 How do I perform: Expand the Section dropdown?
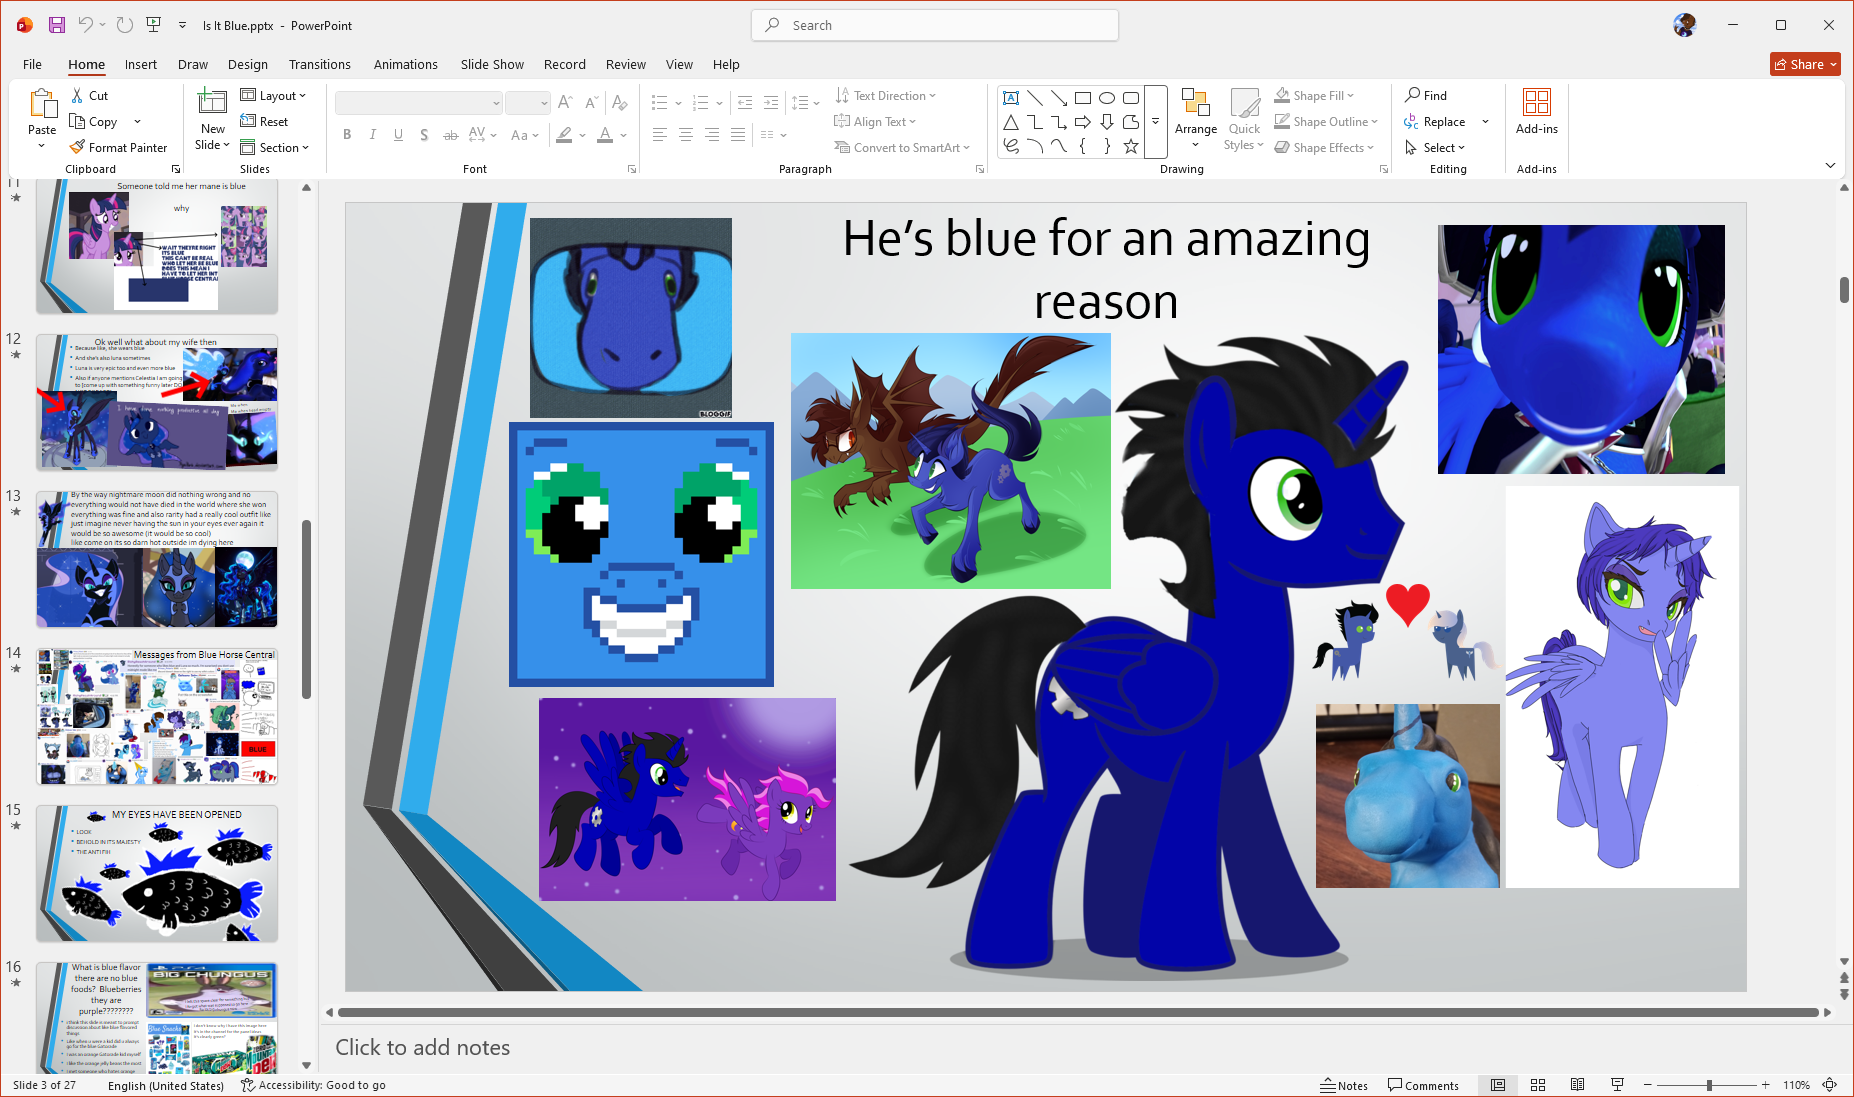pos(275,148)
